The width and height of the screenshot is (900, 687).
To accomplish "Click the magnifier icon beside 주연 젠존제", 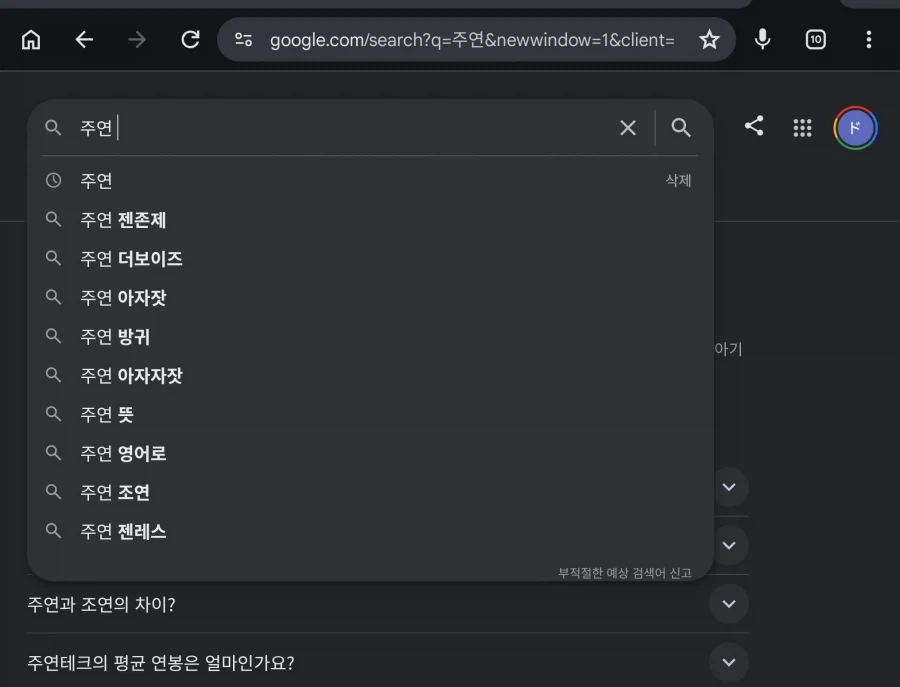I will (x=53, y=219).
